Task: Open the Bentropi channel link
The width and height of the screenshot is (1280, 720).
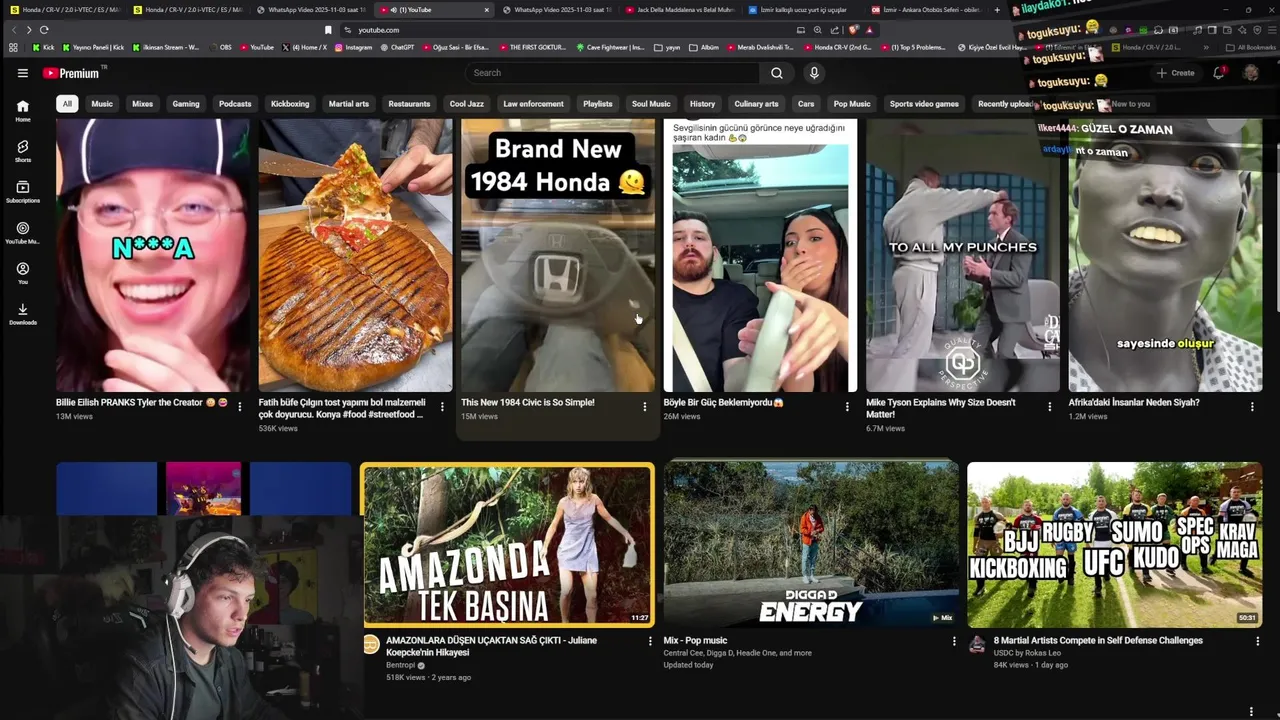Action: [x=400, y=665]
